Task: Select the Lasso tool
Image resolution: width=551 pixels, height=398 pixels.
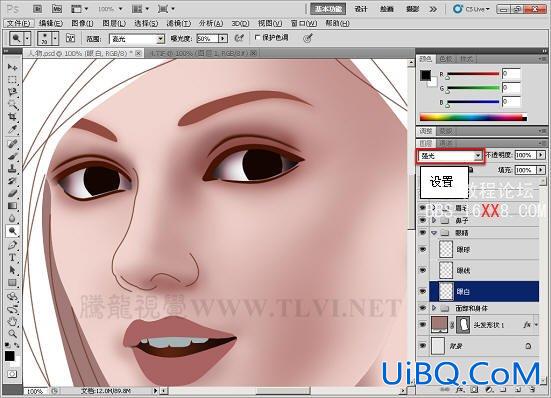Action: pos(12,92)
